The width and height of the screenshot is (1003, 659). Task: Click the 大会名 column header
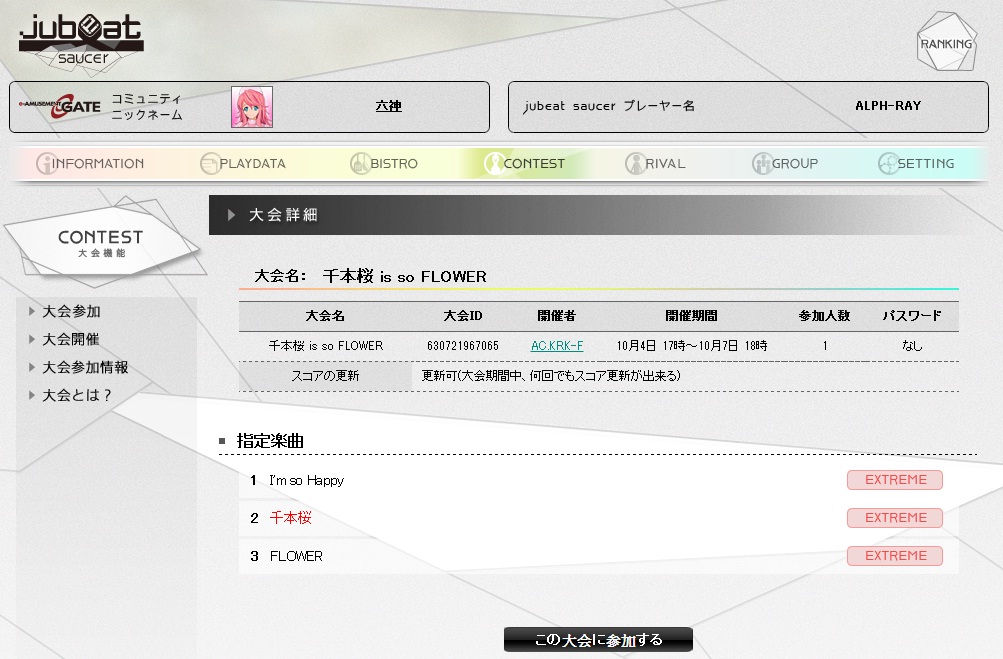coord(325,315)
